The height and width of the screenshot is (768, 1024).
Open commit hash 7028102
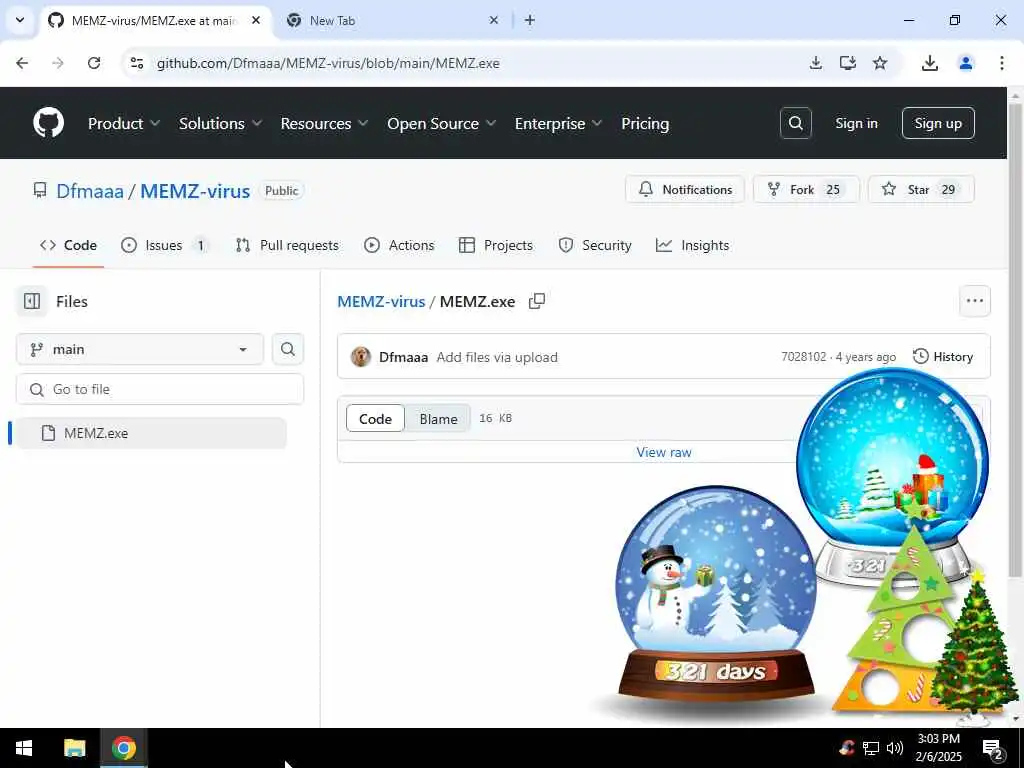tap(803, 357)
